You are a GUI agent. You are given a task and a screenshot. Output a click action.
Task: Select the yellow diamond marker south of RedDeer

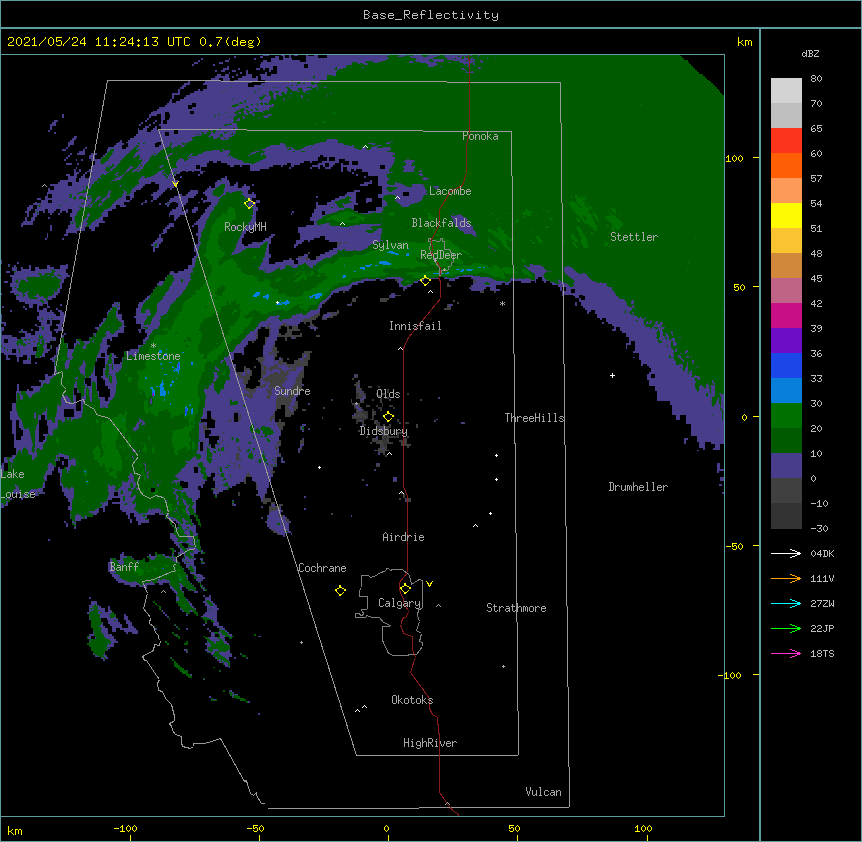(x=425, y=281)
